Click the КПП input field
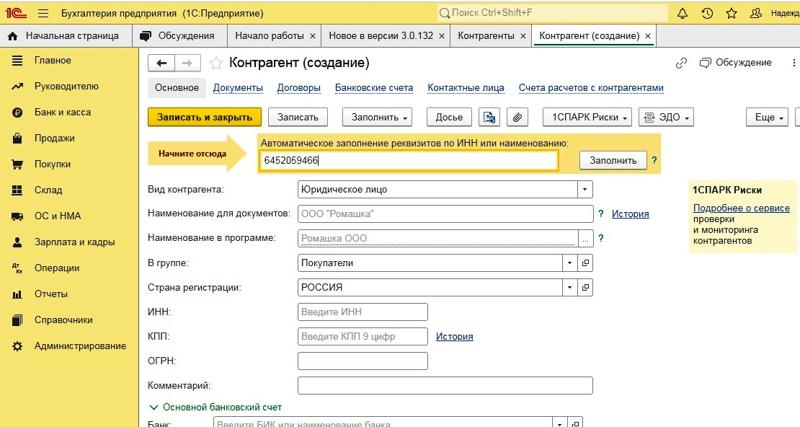Screen dimensions: 800x427 click(x=362, y=337)
